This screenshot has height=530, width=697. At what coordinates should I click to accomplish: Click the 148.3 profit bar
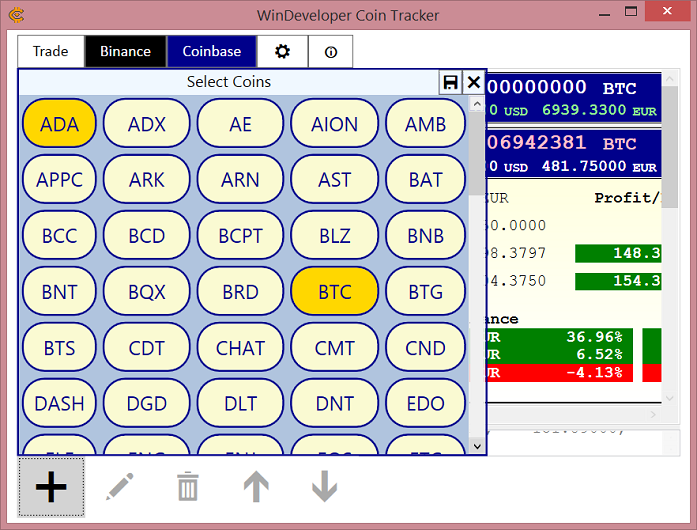[x=618, y=253]
